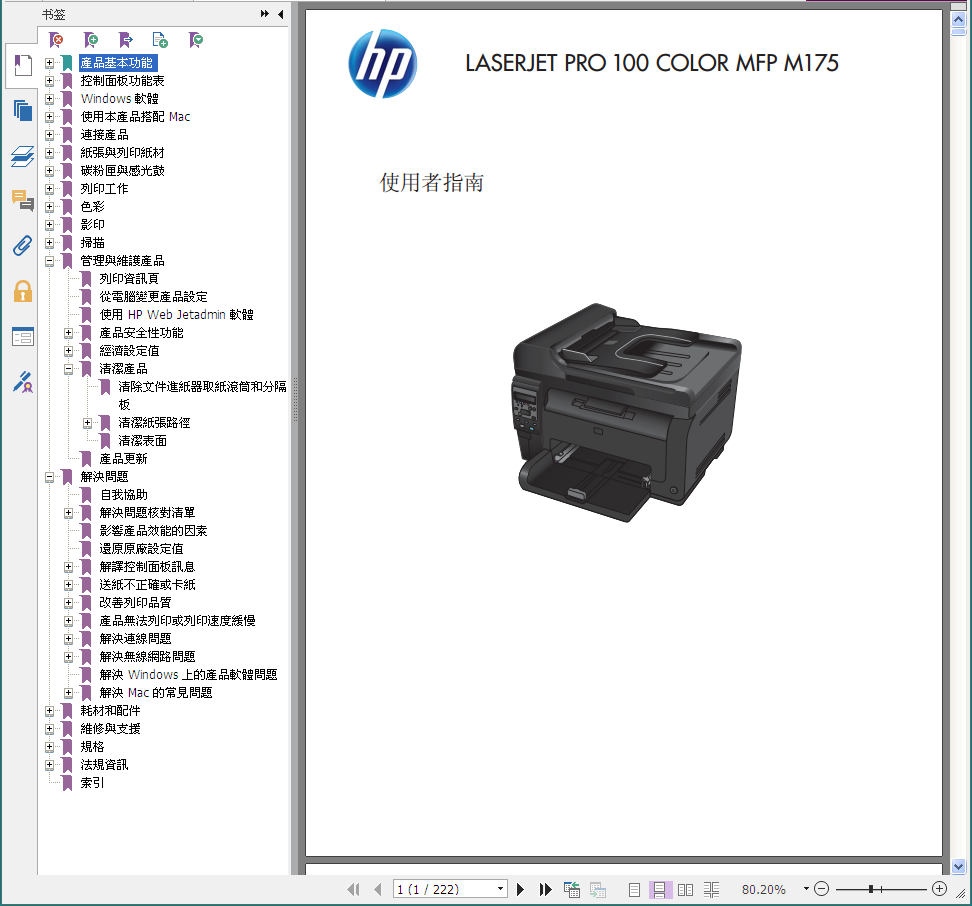The width and height of the screenshot is (972, 906).
Task: Expand the bookmark panel with double-arrow icon
Action: (265, 14)
